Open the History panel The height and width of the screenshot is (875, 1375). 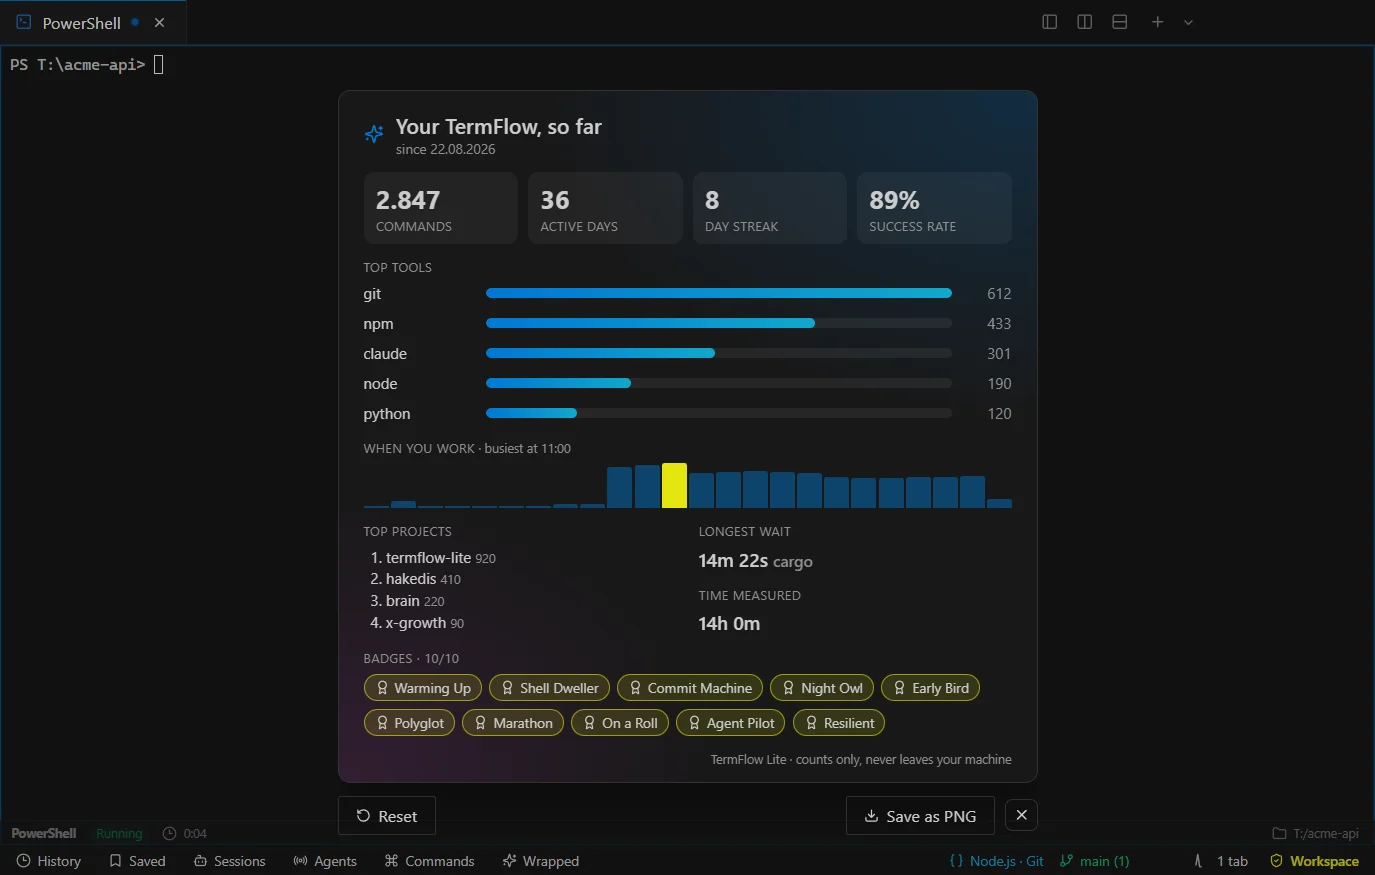point(49,861)
